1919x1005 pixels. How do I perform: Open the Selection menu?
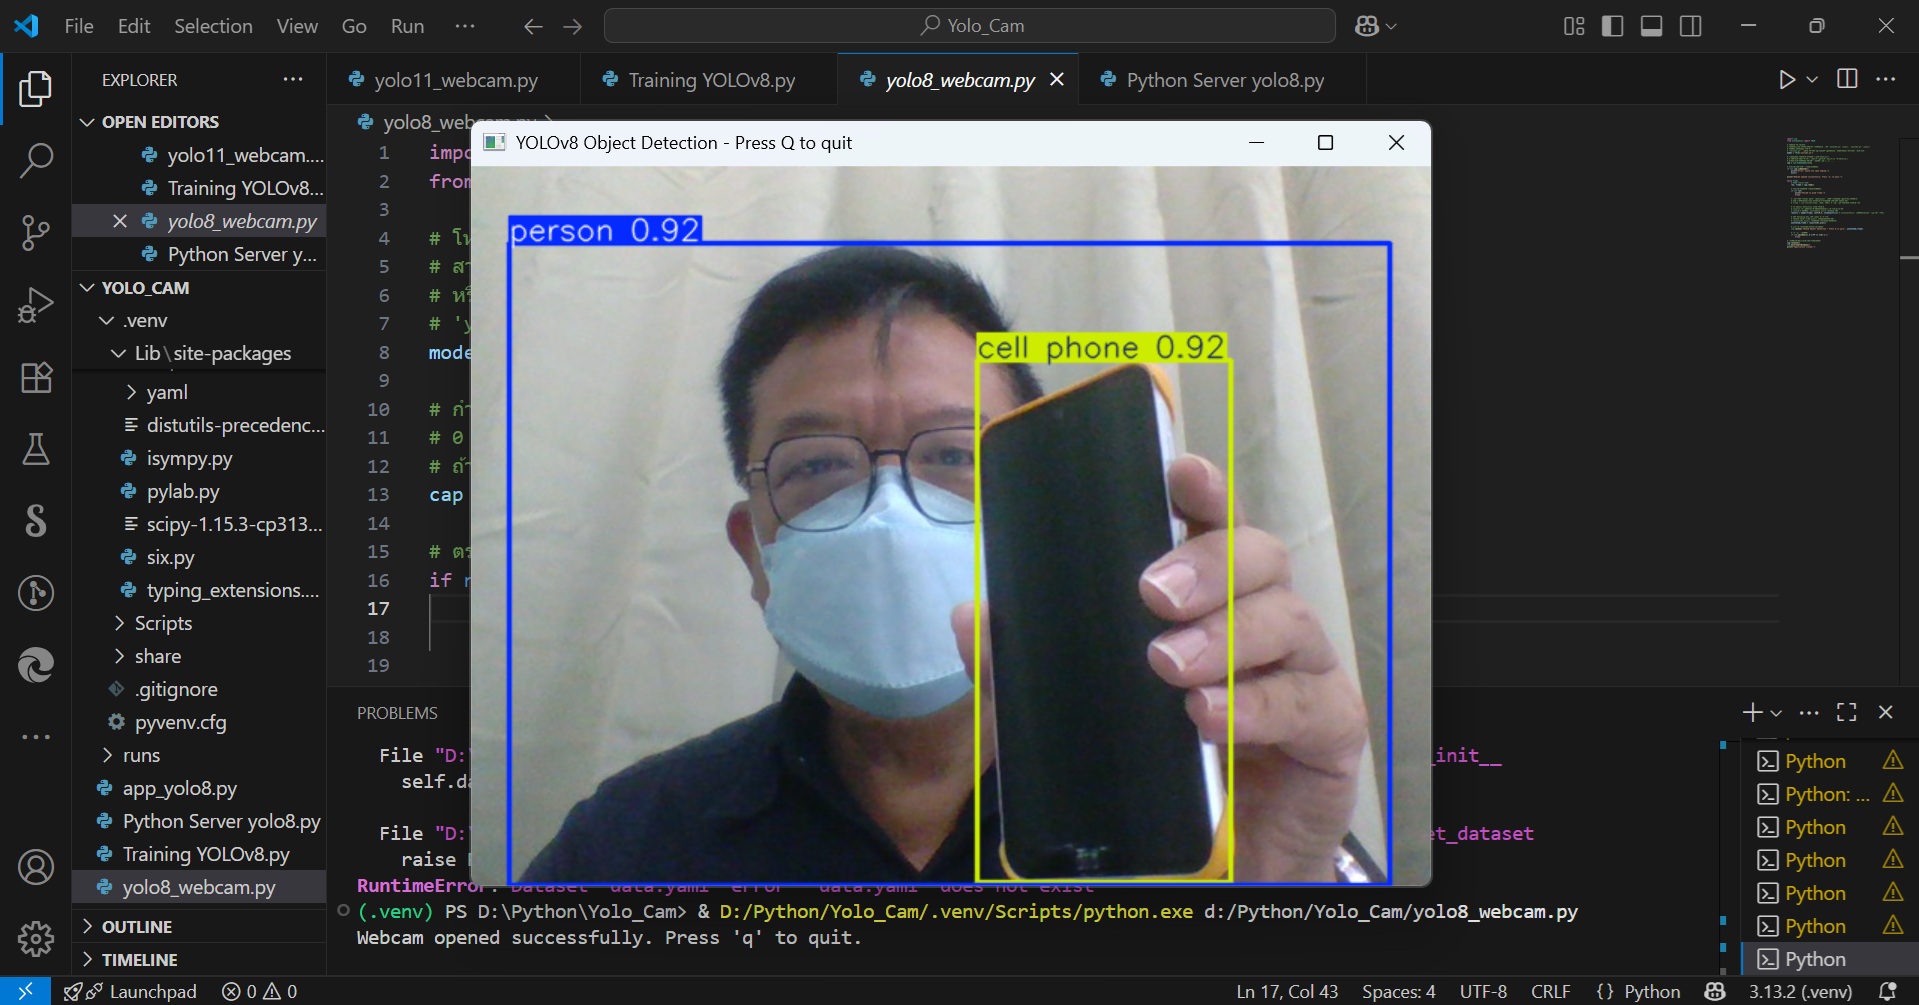212,26
